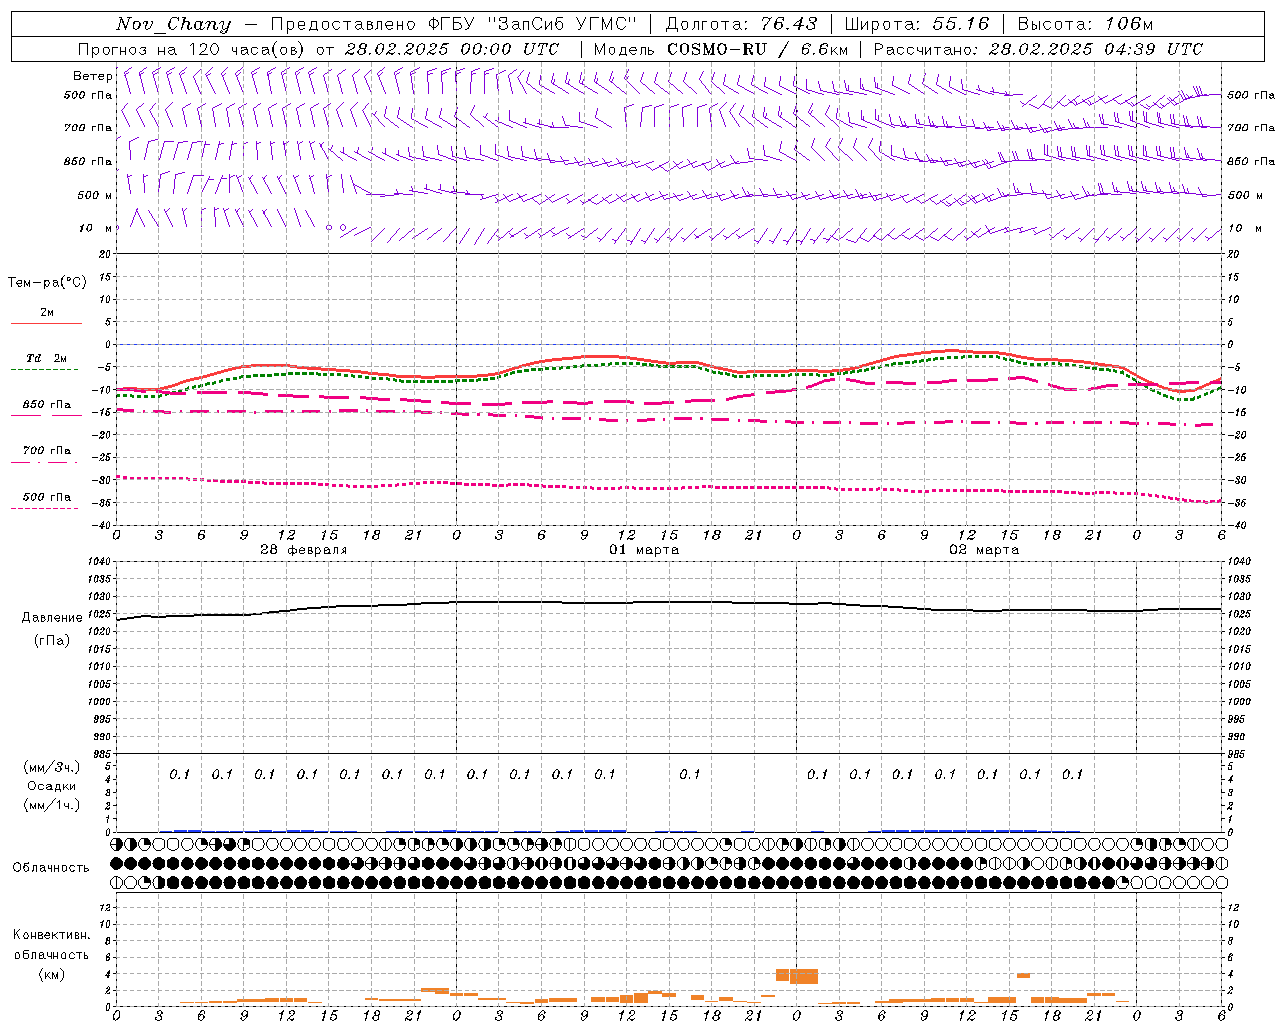Click 'Прогноз на 120 часа(ов)' forecast text
This screenshot has height=1024, width=1280.
click(192, 49)
